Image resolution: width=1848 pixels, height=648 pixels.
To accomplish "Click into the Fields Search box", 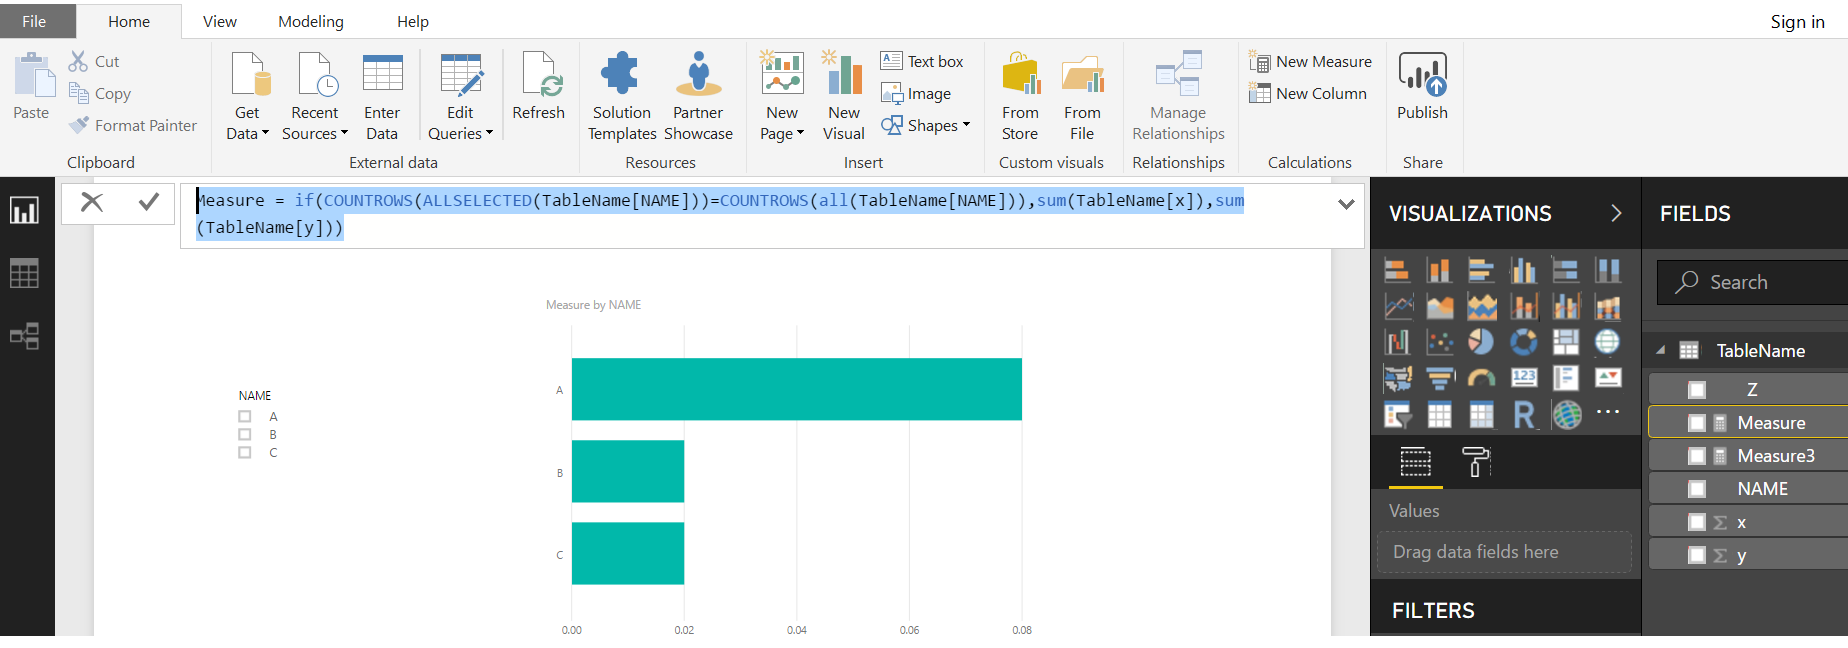I will click(x=1752, y=282).
